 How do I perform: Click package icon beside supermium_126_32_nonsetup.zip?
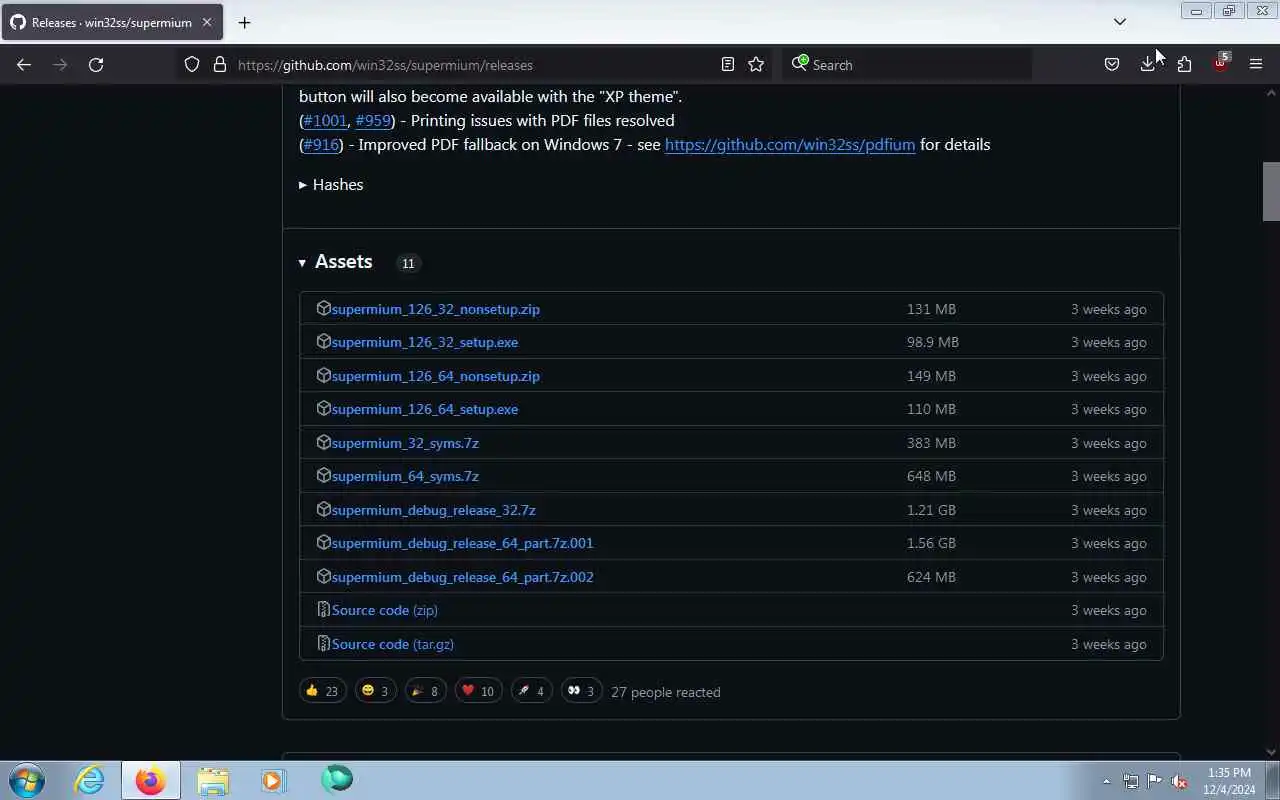pos(323,308)
